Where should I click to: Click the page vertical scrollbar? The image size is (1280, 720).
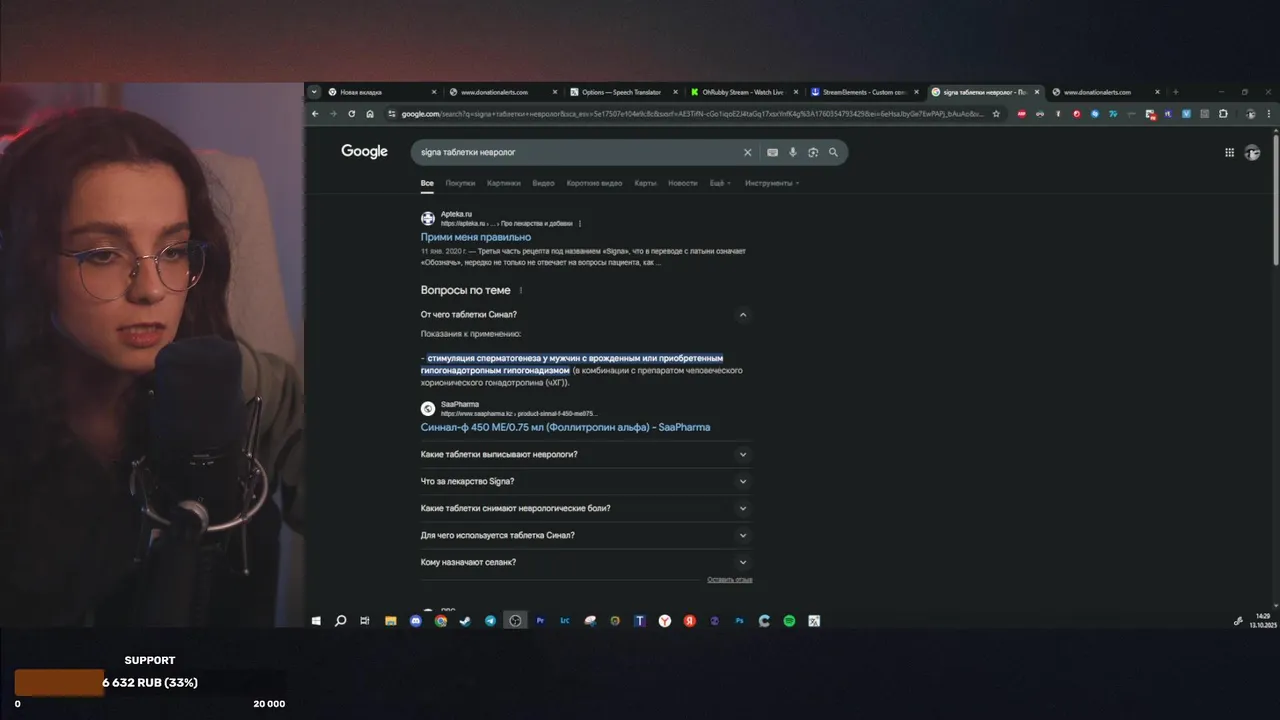[x=1275, y=200]
